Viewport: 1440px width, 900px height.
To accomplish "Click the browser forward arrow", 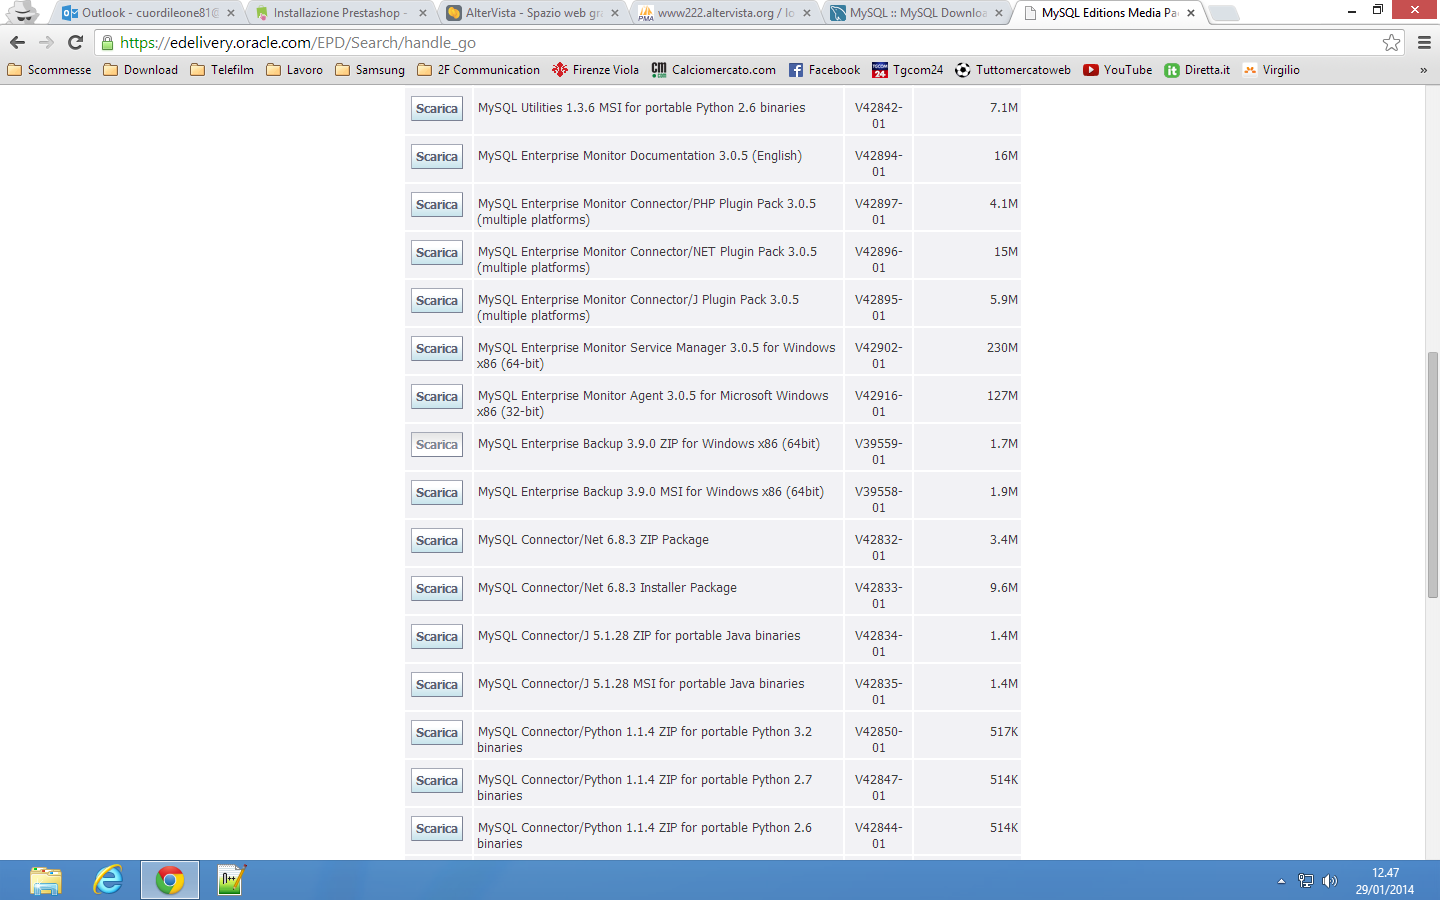I will [x=46, y=42].
